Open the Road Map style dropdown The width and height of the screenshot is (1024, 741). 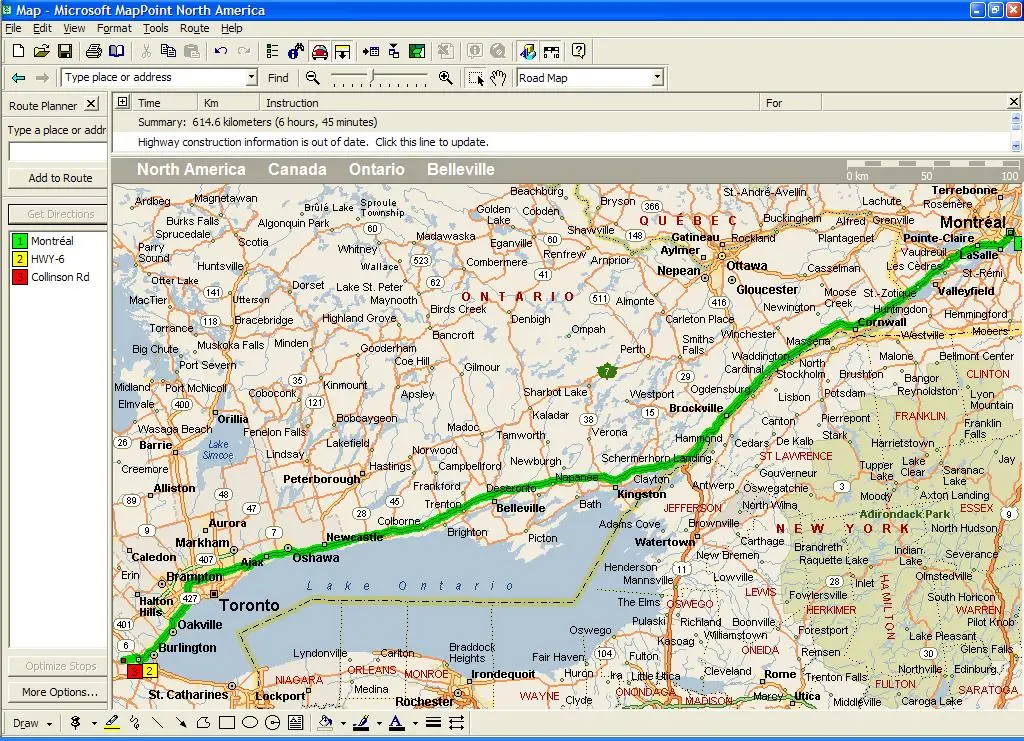click(x=657, y=78)
